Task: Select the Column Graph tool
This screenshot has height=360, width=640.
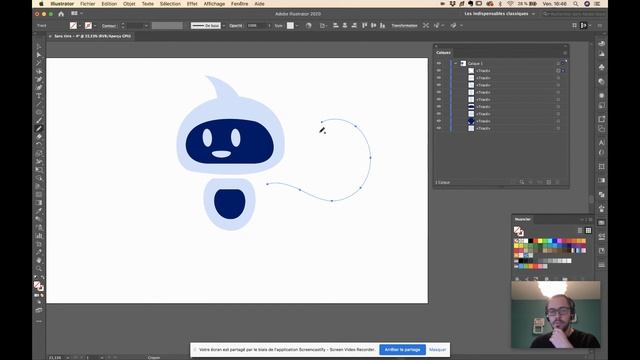Action: click(x=39, y=236)
